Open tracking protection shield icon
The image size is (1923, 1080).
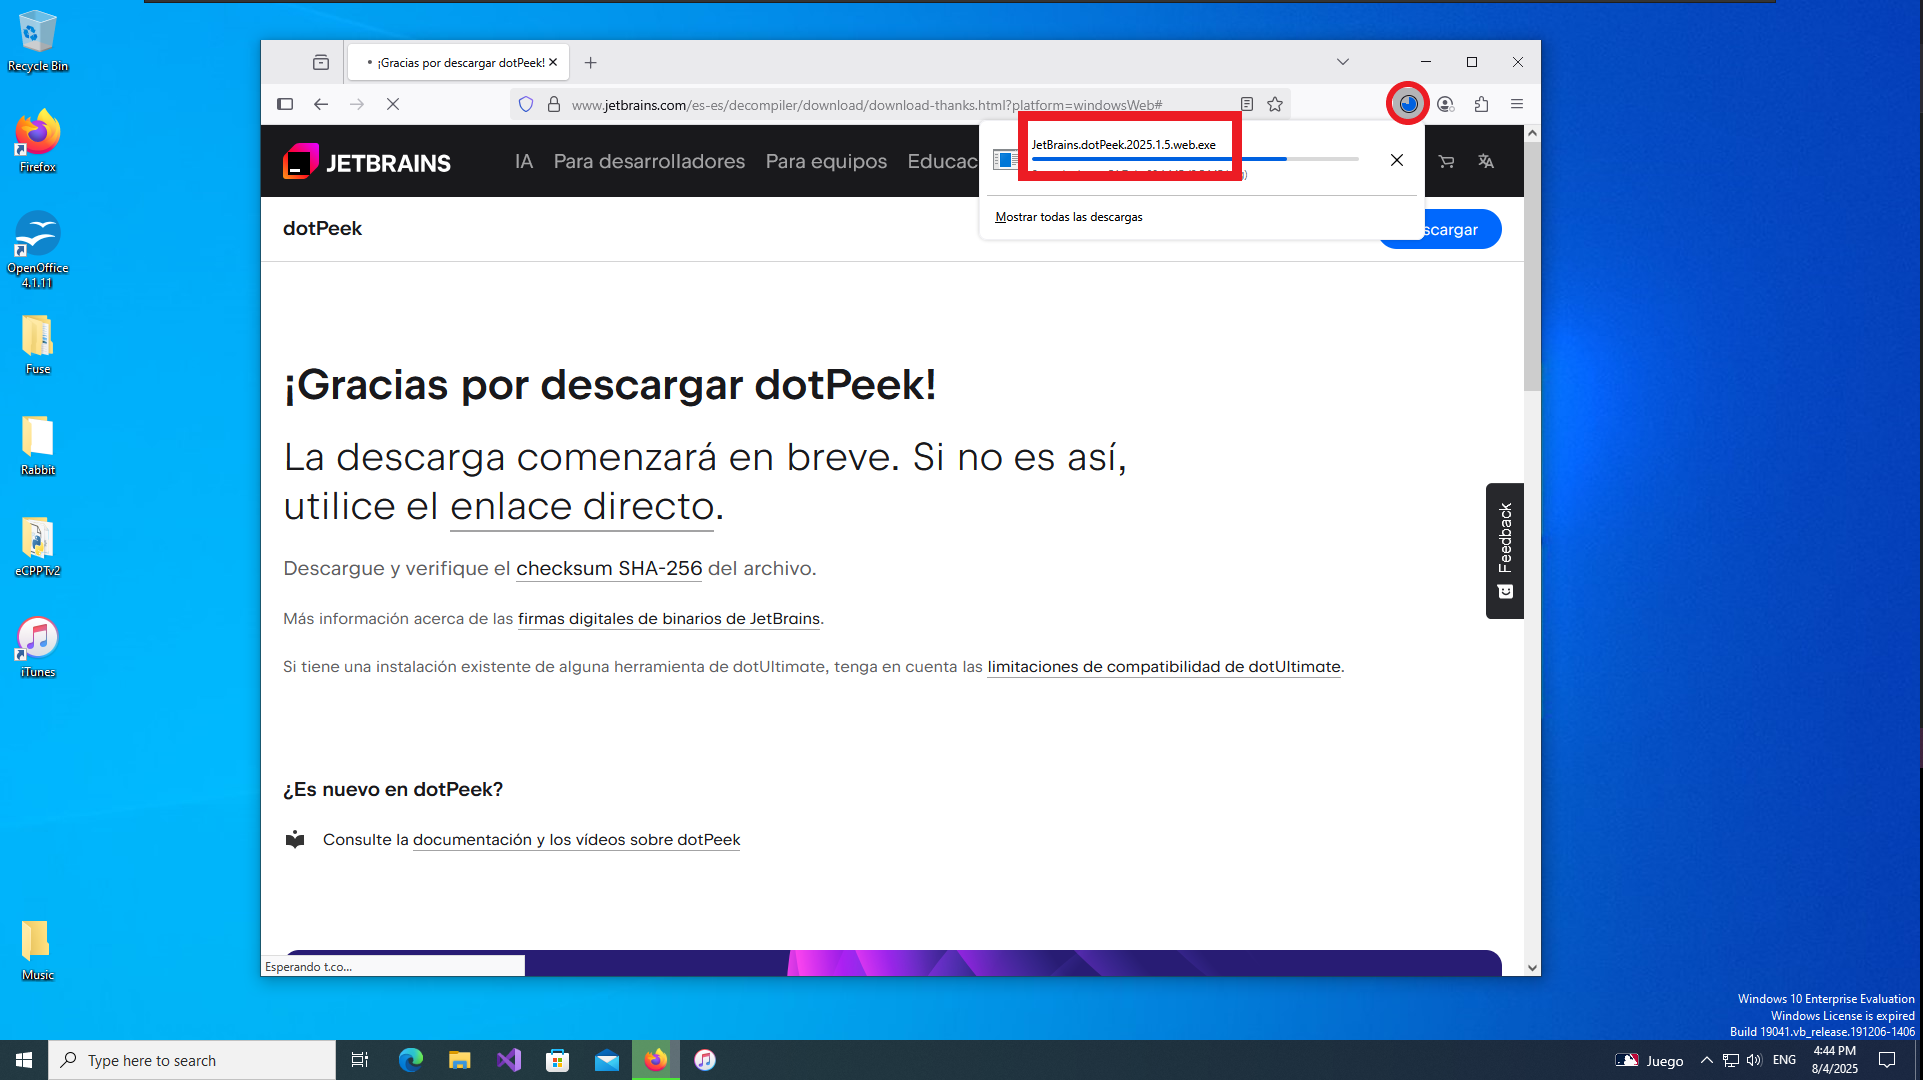coord(526,104)
